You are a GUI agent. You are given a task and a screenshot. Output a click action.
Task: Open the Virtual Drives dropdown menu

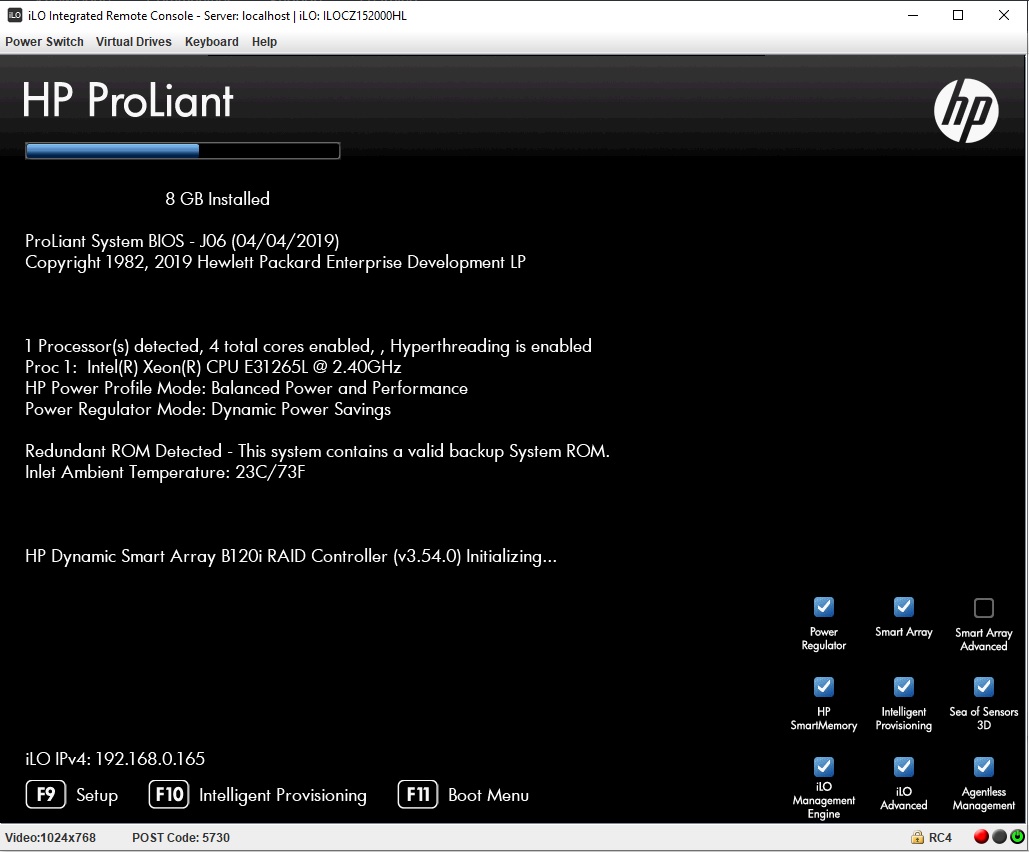click(x=133, y=42)
